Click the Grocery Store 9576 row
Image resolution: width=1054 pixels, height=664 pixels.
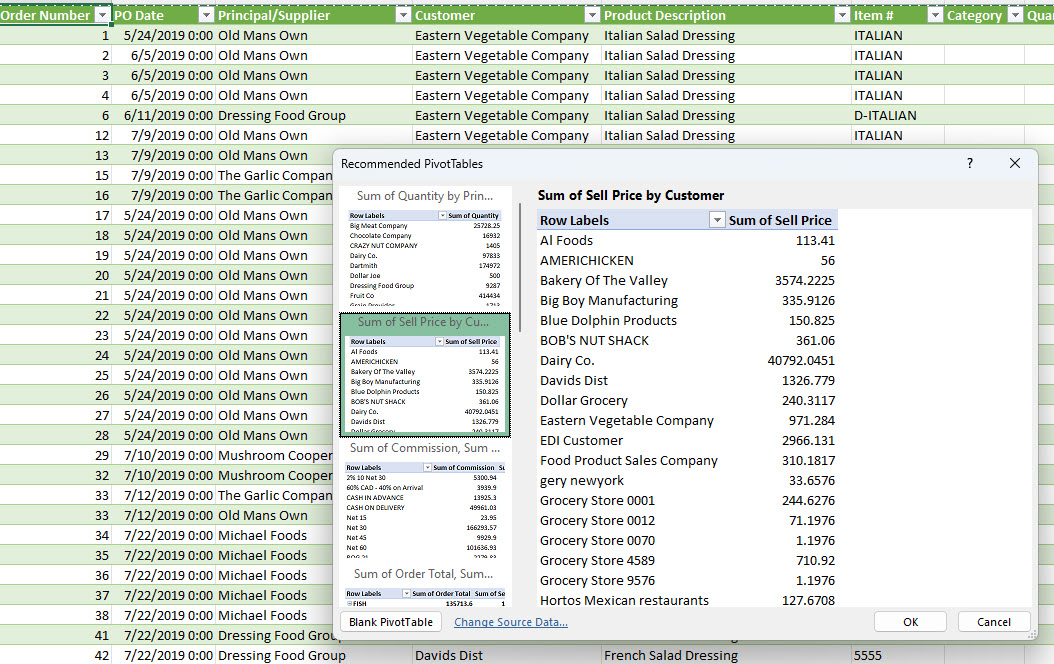pyautogui.click(x=688, y=581)
